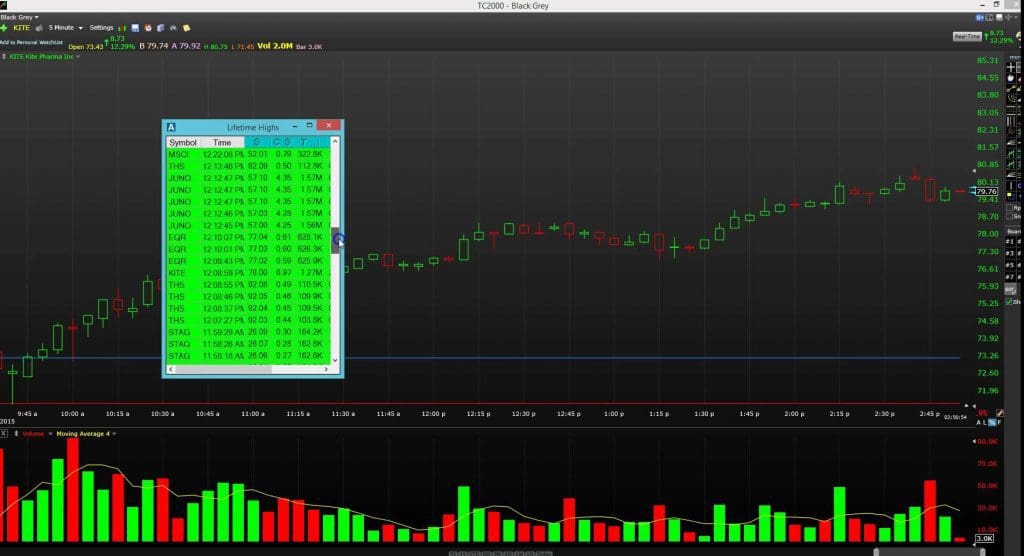This screenshot has height=556, width=1024.
Task: Open the Black Grey layout dropdown
Action: [x=19, y=17]
